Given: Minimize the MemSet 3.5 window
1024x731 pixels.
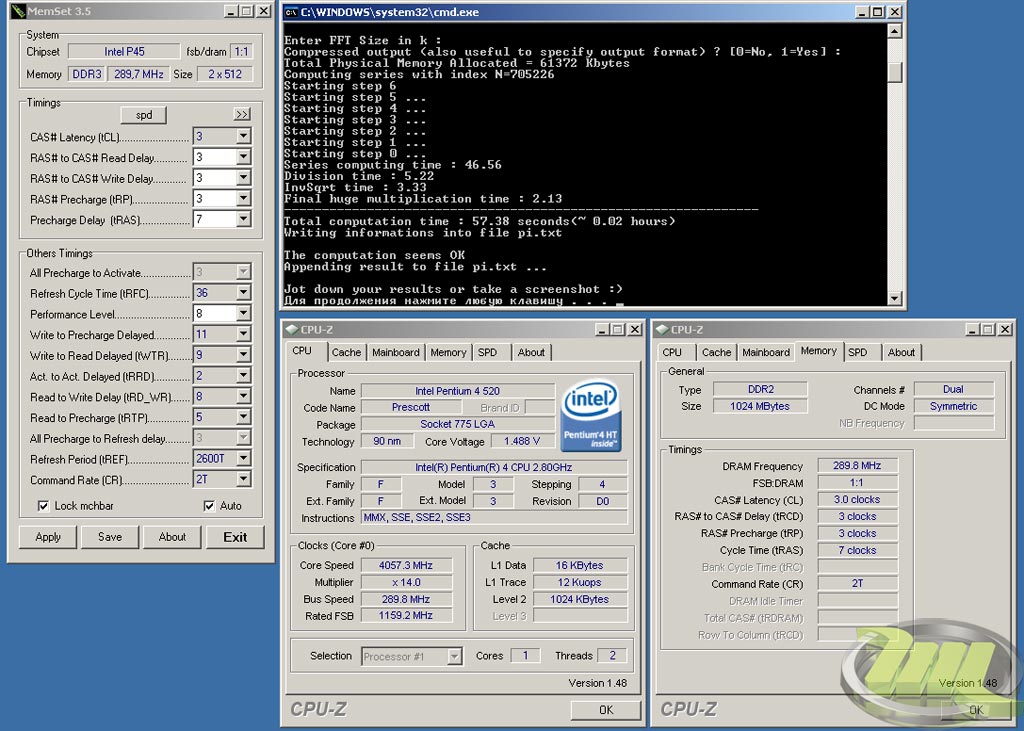Looking at the screenshot, I should tap(231, 11).
